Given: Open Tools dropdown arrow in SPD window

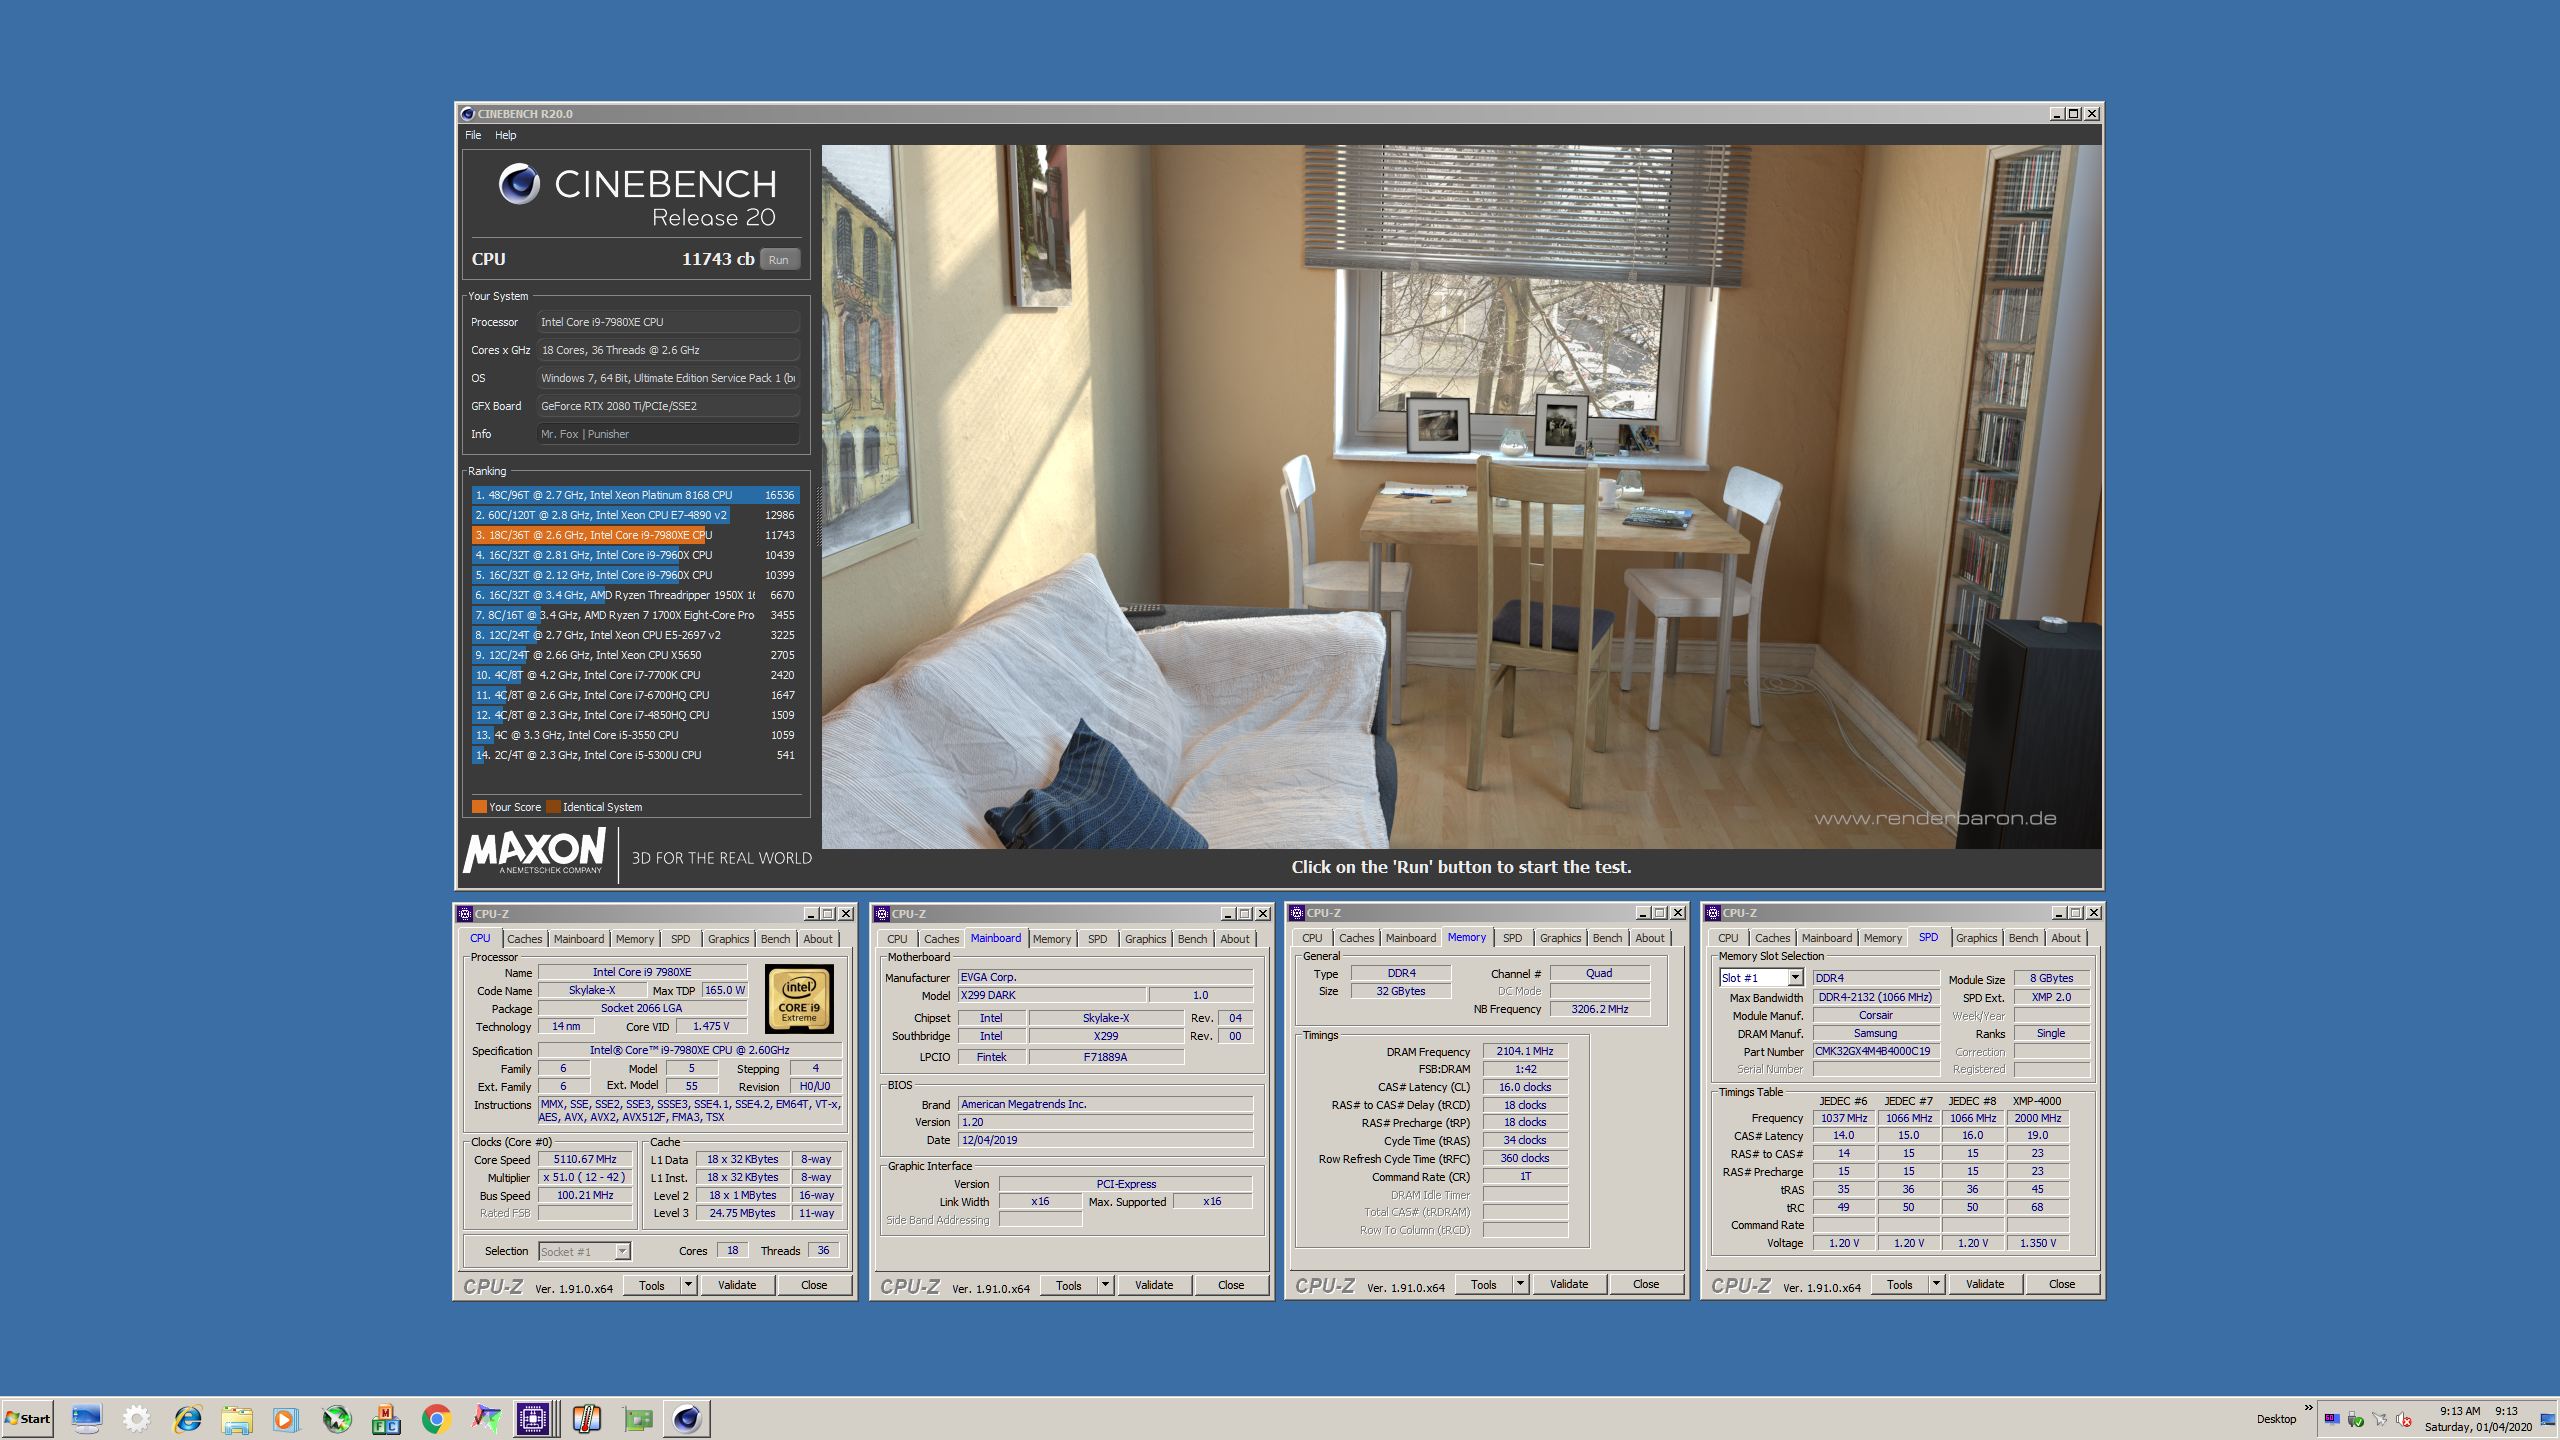Looking at the screenshot, I should coord(1935,1284).
